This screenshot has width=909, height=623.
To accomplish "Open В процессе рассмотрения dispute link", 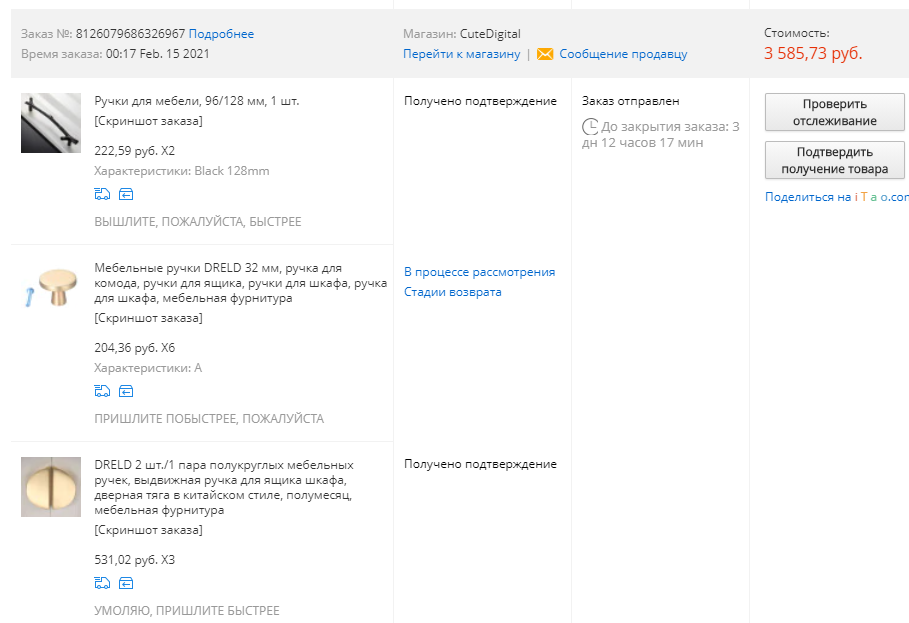I will (x=479, y=272).
